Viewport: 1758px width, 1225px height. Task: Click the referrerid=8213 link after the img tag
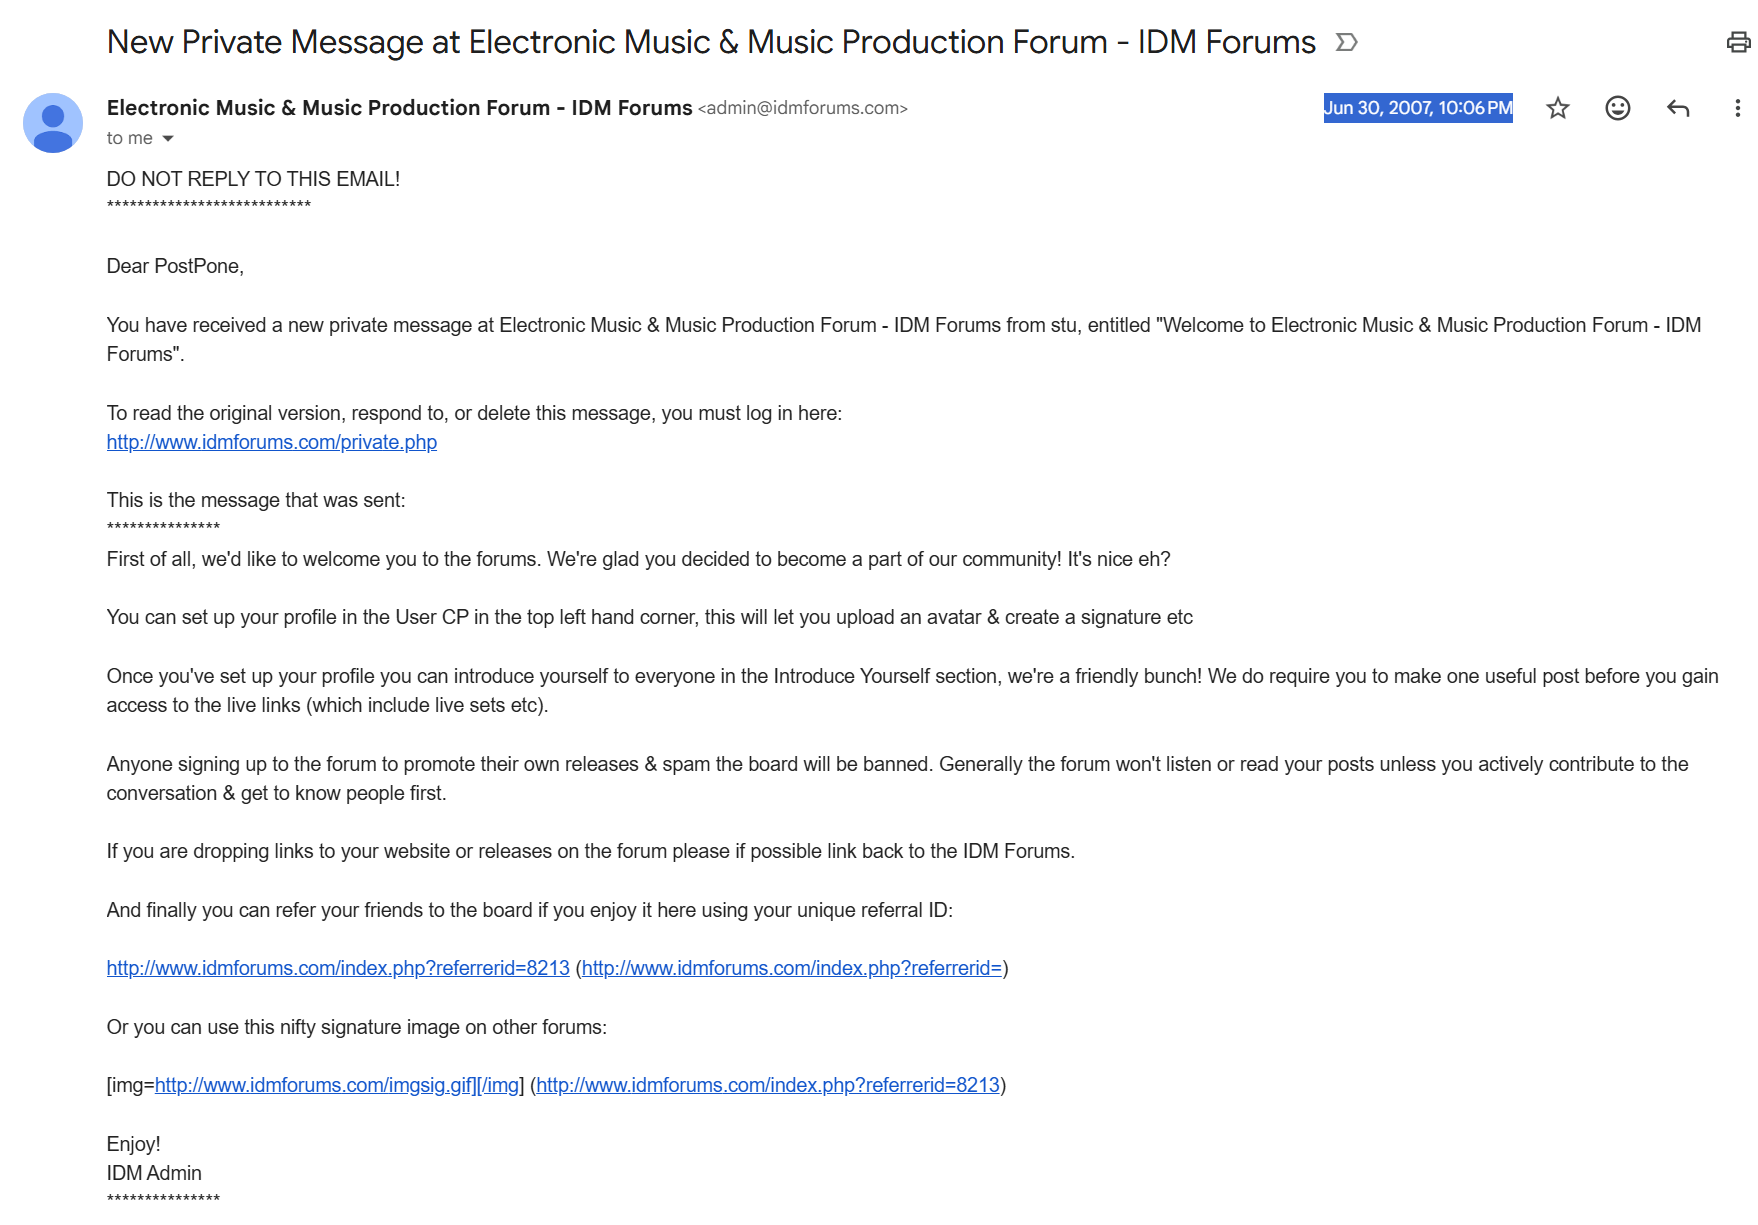click(767, 1085)
